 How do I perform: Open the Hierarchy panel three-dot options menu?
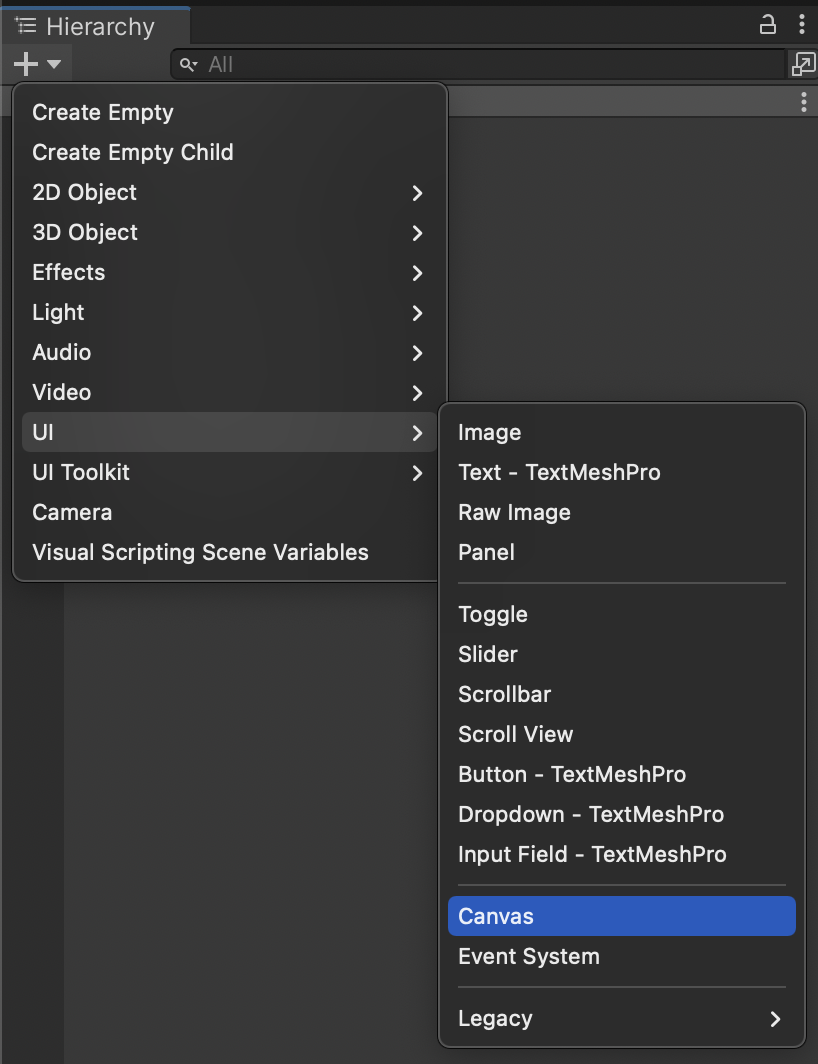pyautogui.click(x=802, y=25)
